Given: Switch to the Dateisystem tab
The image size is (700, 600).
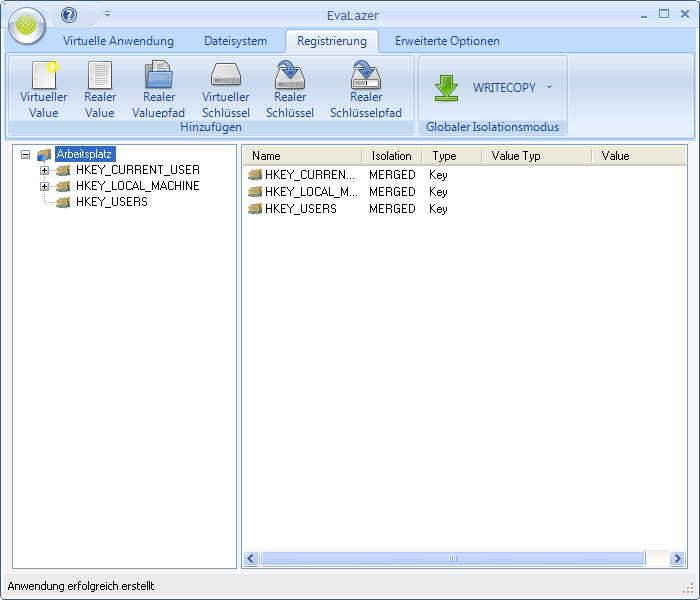Looking at the screenshot, I should [x=235, y=41].
